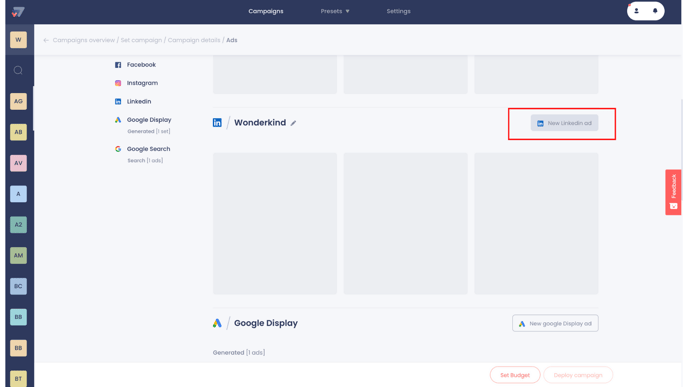Click the search magnifier in the sidebar

18,70
